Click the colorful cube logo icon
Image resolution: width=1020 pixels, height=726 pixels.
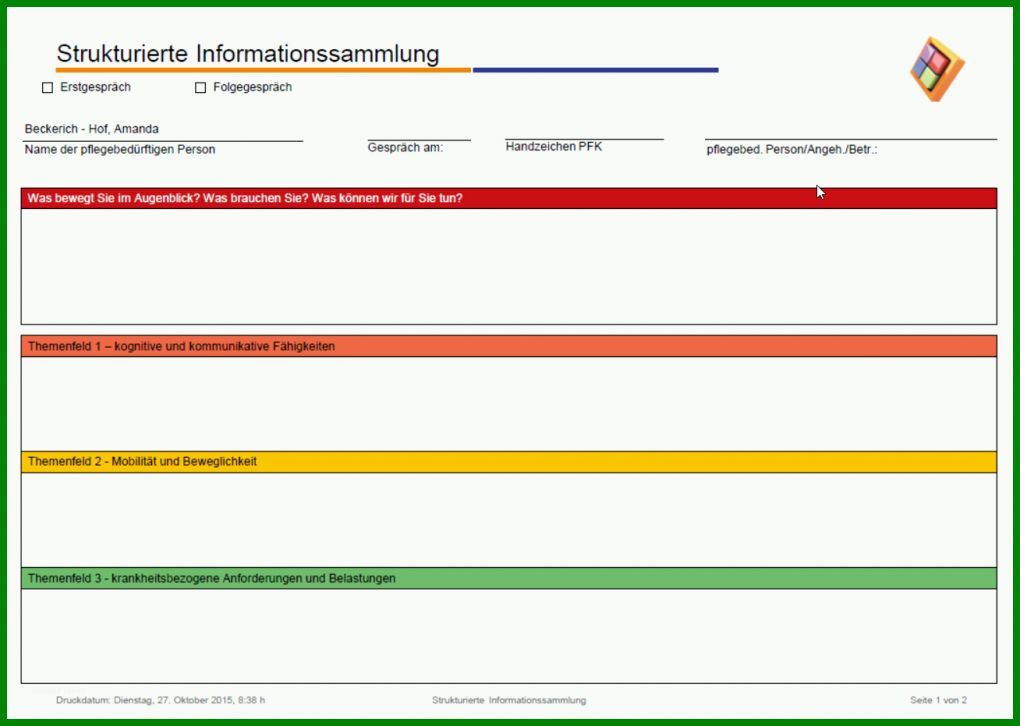tap(937, 69)
